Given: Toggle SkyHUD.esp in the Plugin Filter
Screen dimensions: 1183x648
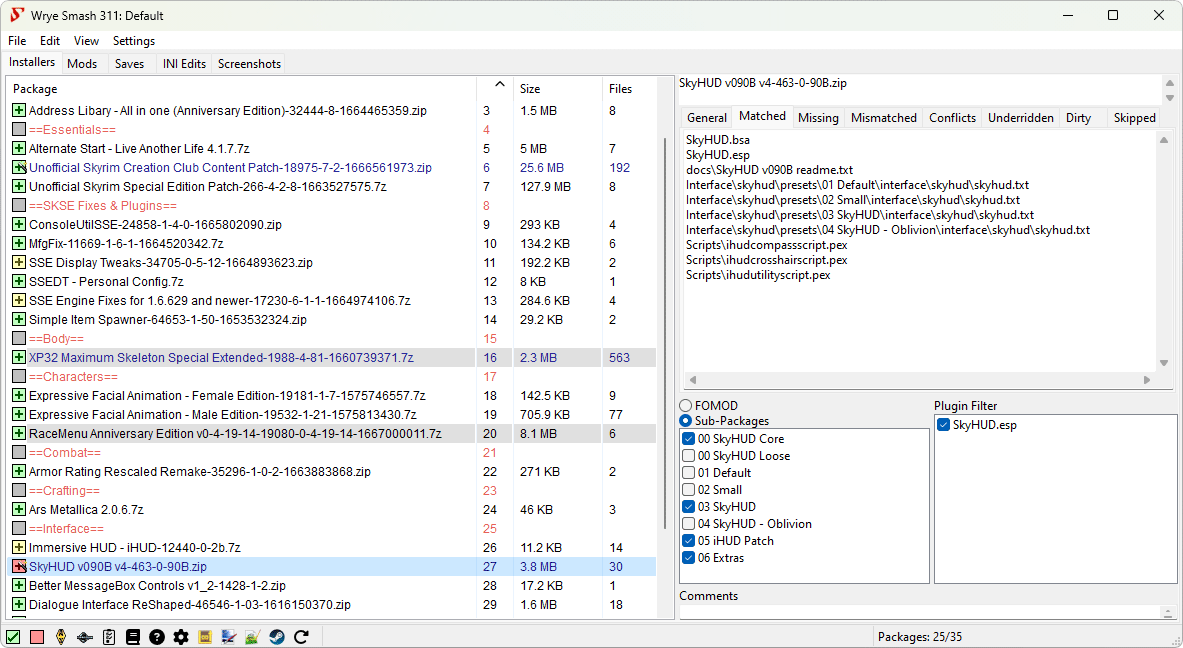Looking at the screenshot, I should [x=943, y=425].
